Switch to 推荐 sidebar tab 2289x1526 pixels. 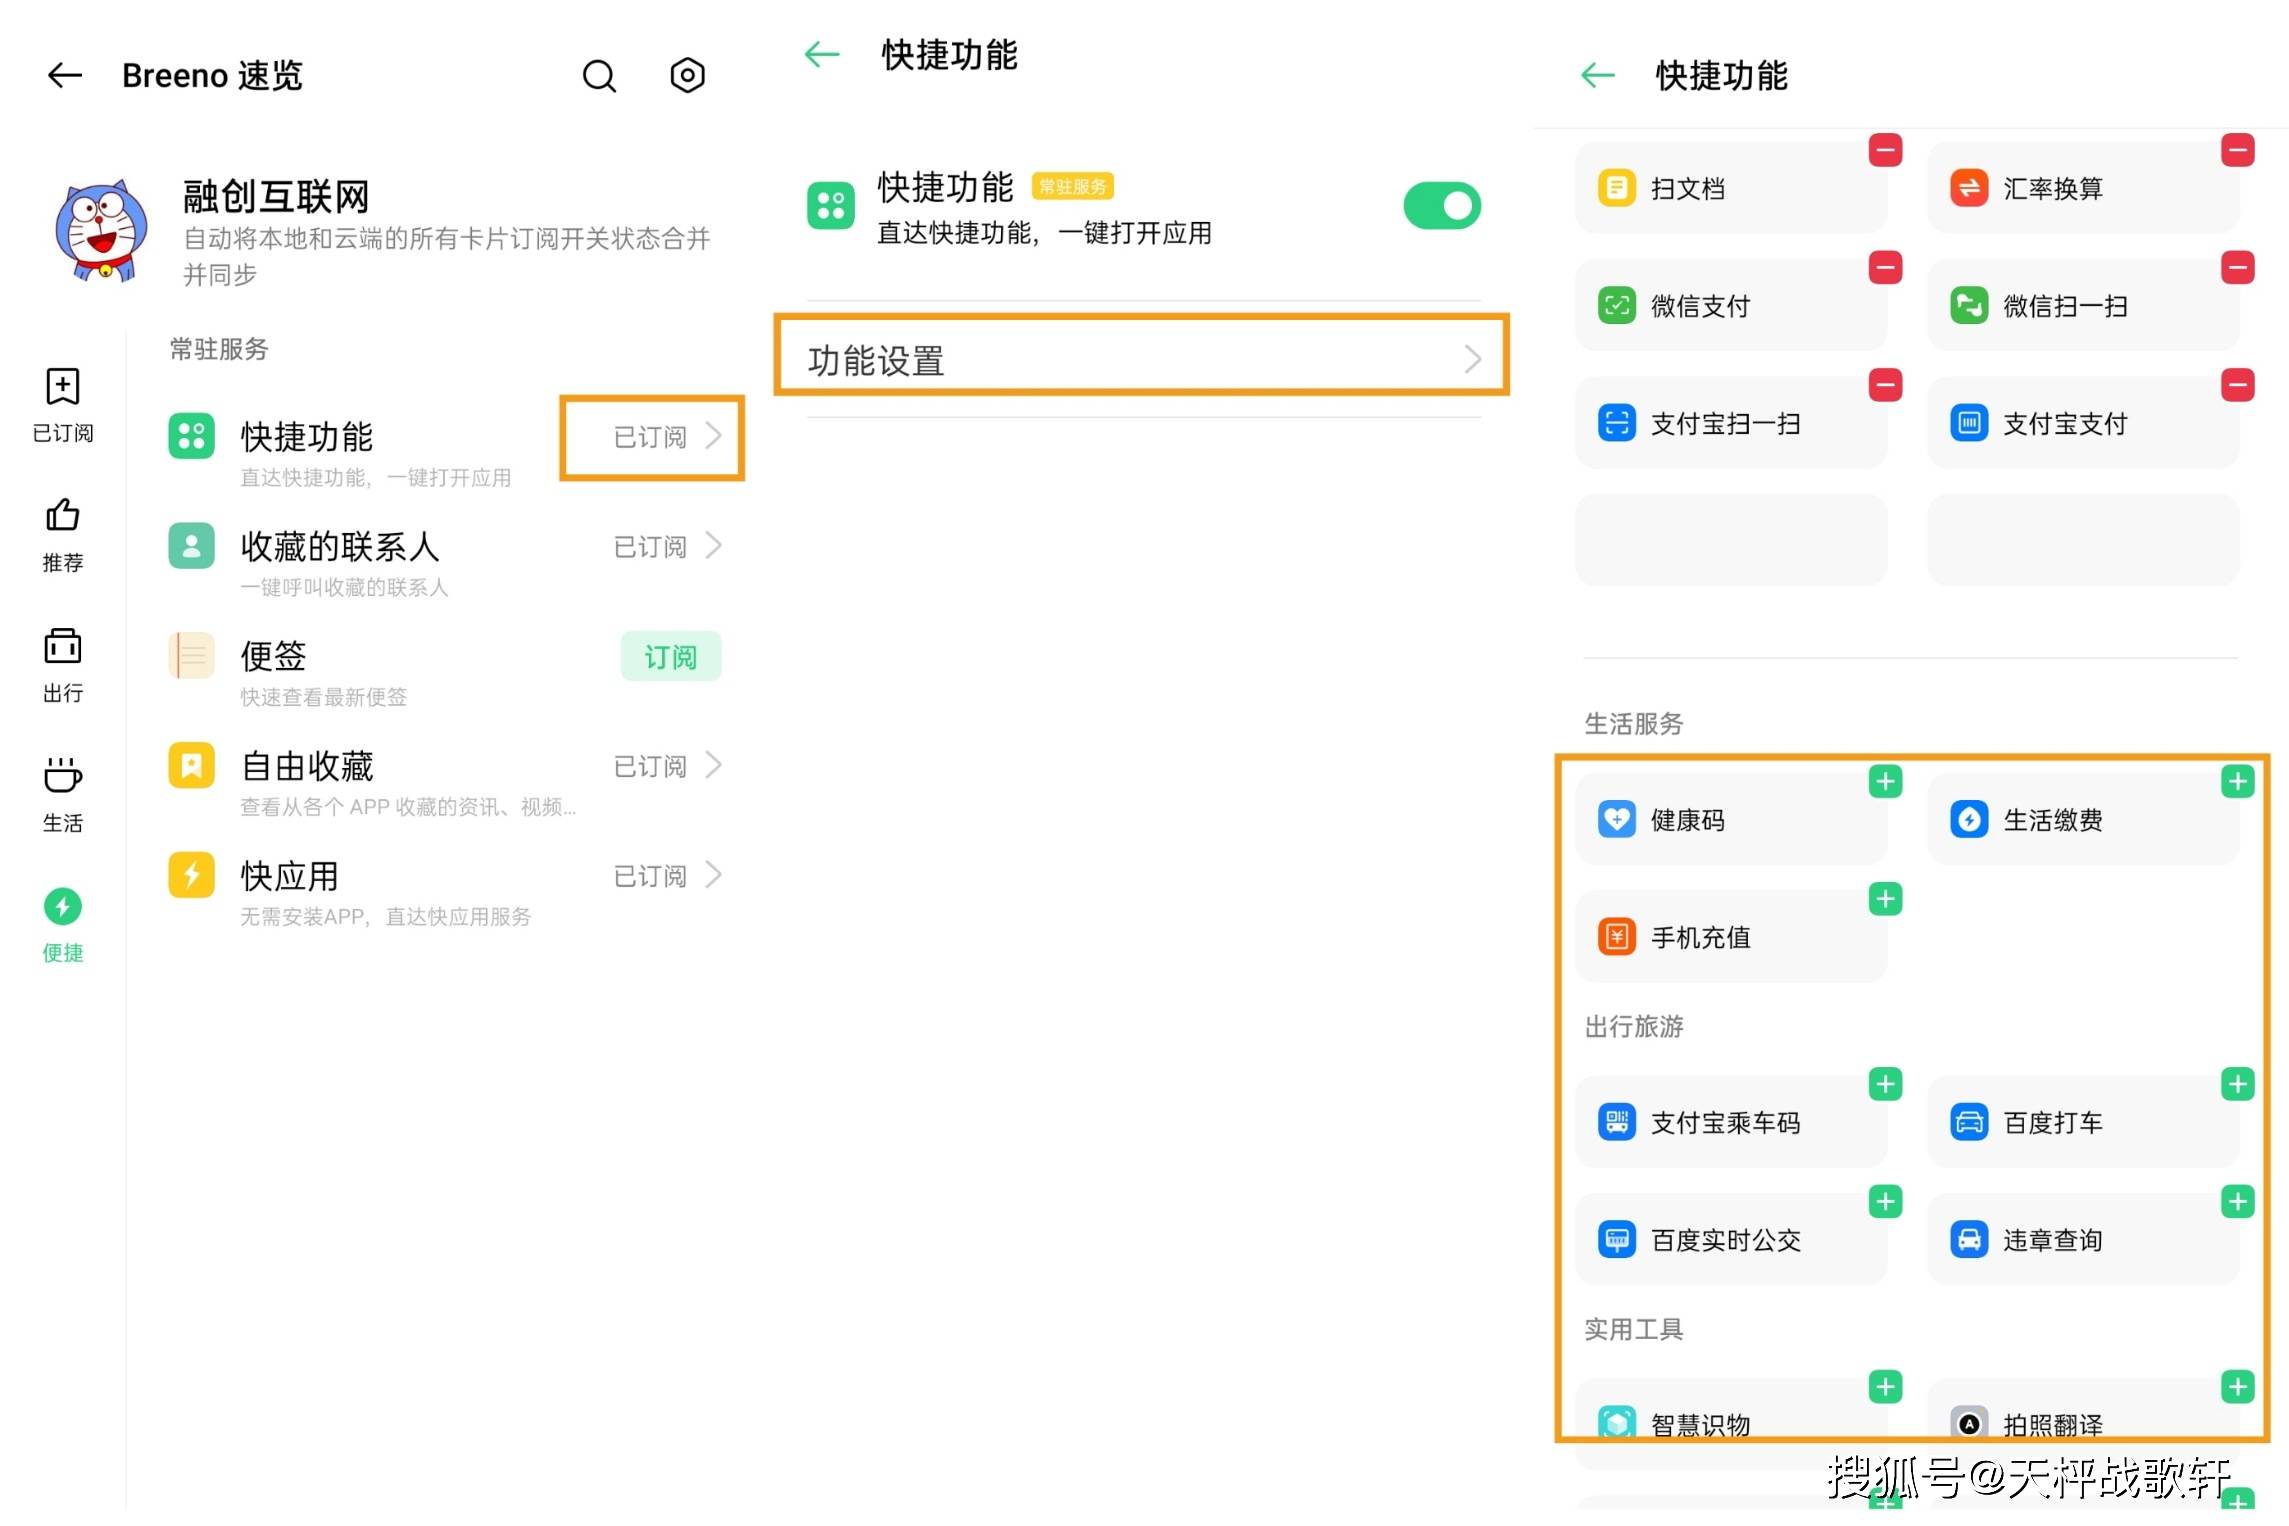[x=62, y=535]
